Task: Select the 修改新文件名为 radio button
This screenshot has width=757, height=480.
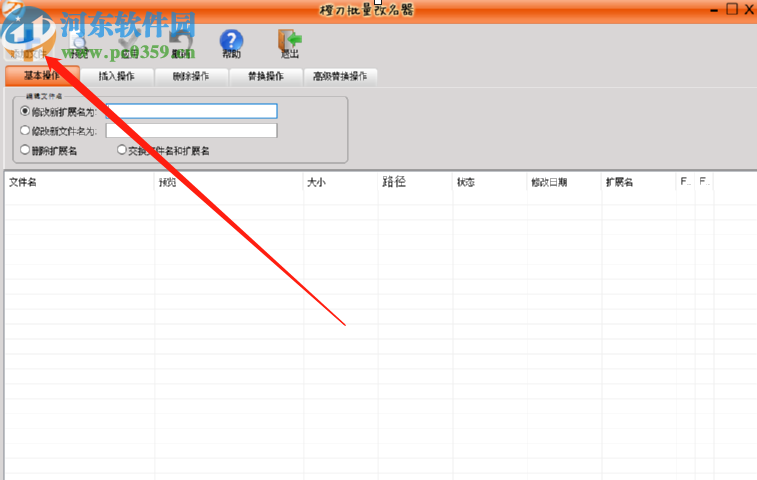Action: click(x=25, y=130)
